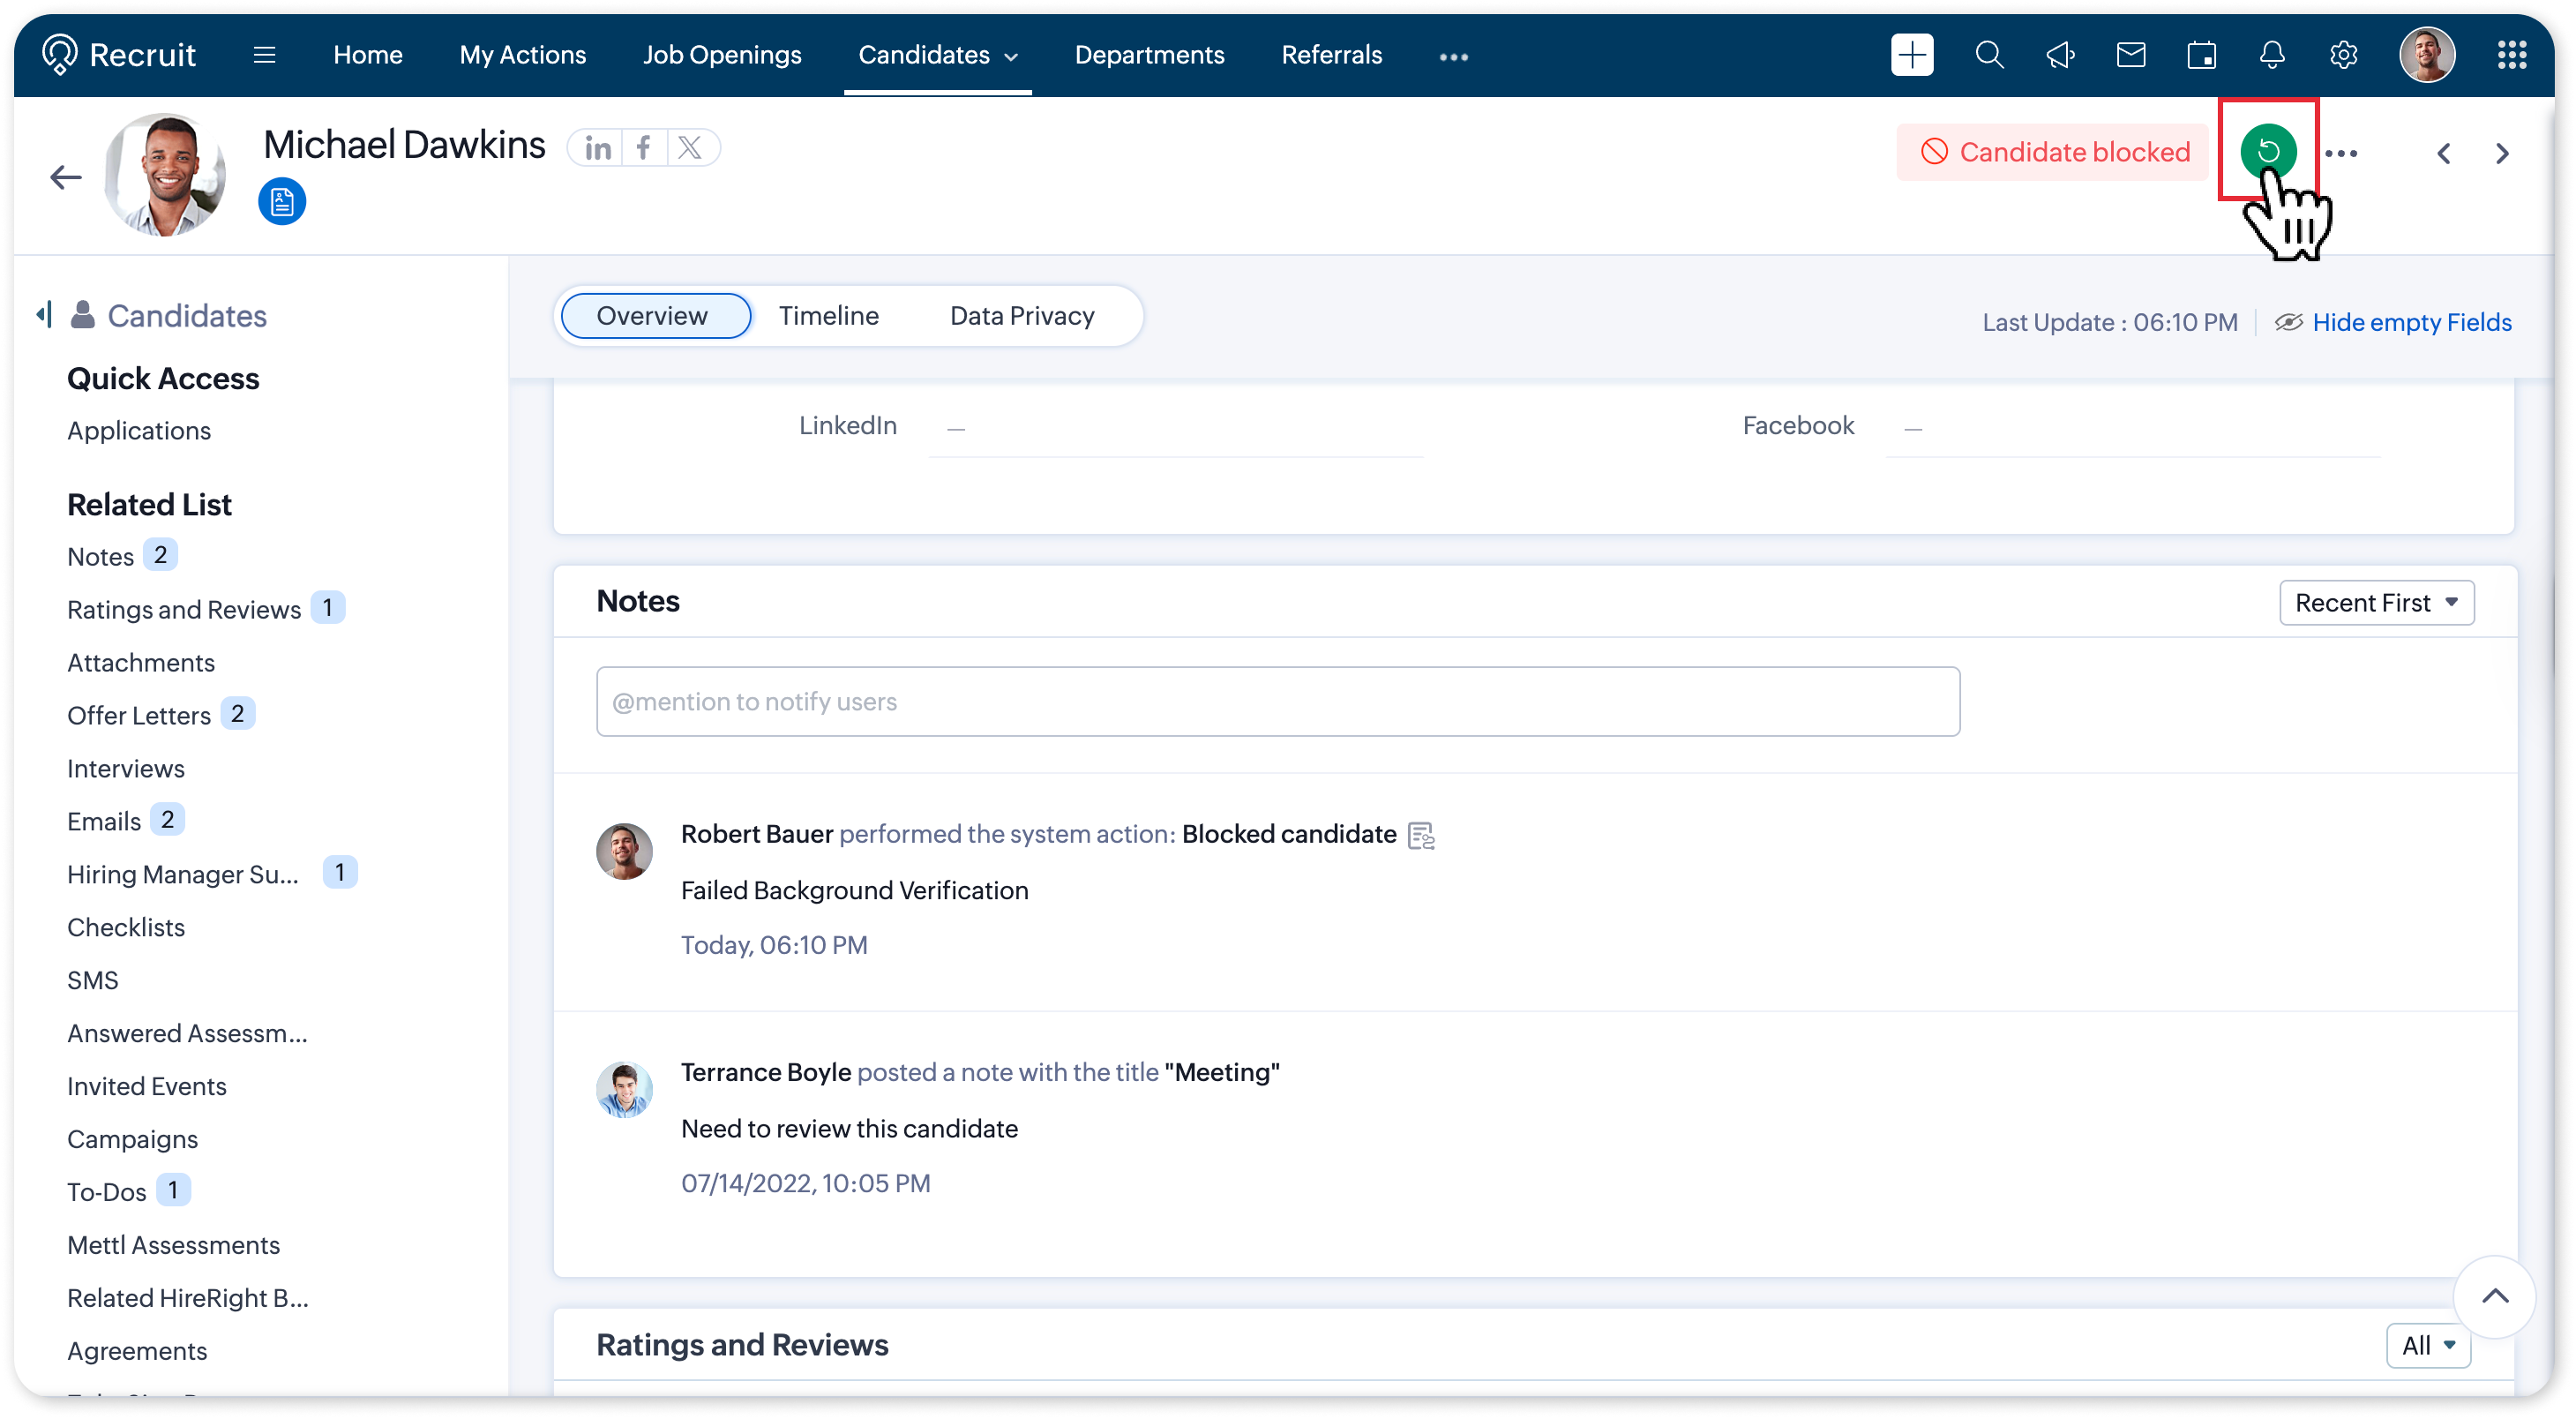The image size is (2576, 1419).
Task: Open Offer Letters in Related List
Action: pos(139,716)
